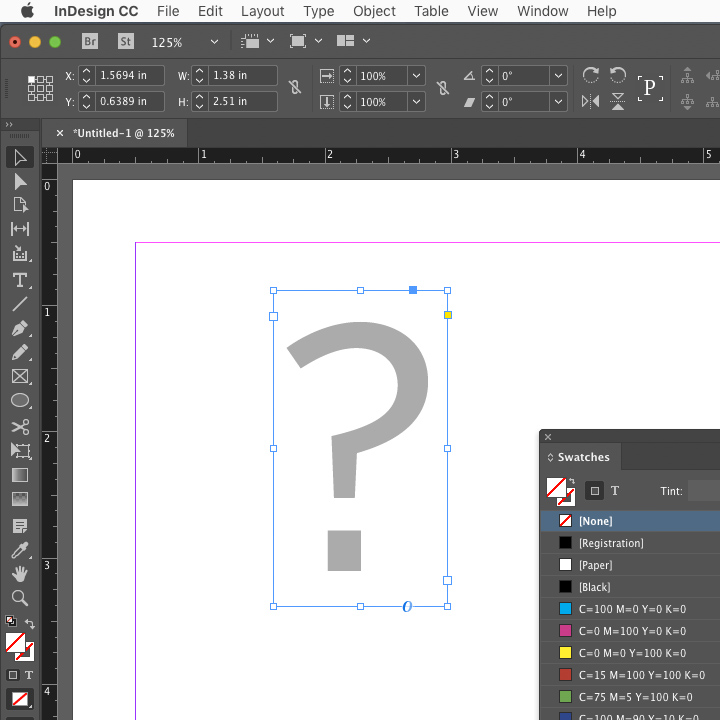Toggle constrain proportions for width and height
The height and width of the screenshot is (720, 720).
pos(295,89)
